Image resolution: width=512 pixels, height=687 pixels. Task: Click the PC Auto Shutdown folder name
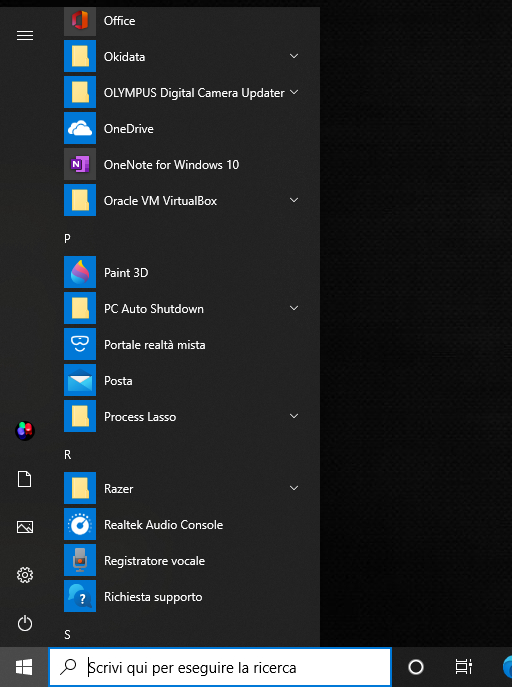pos(154,309)
